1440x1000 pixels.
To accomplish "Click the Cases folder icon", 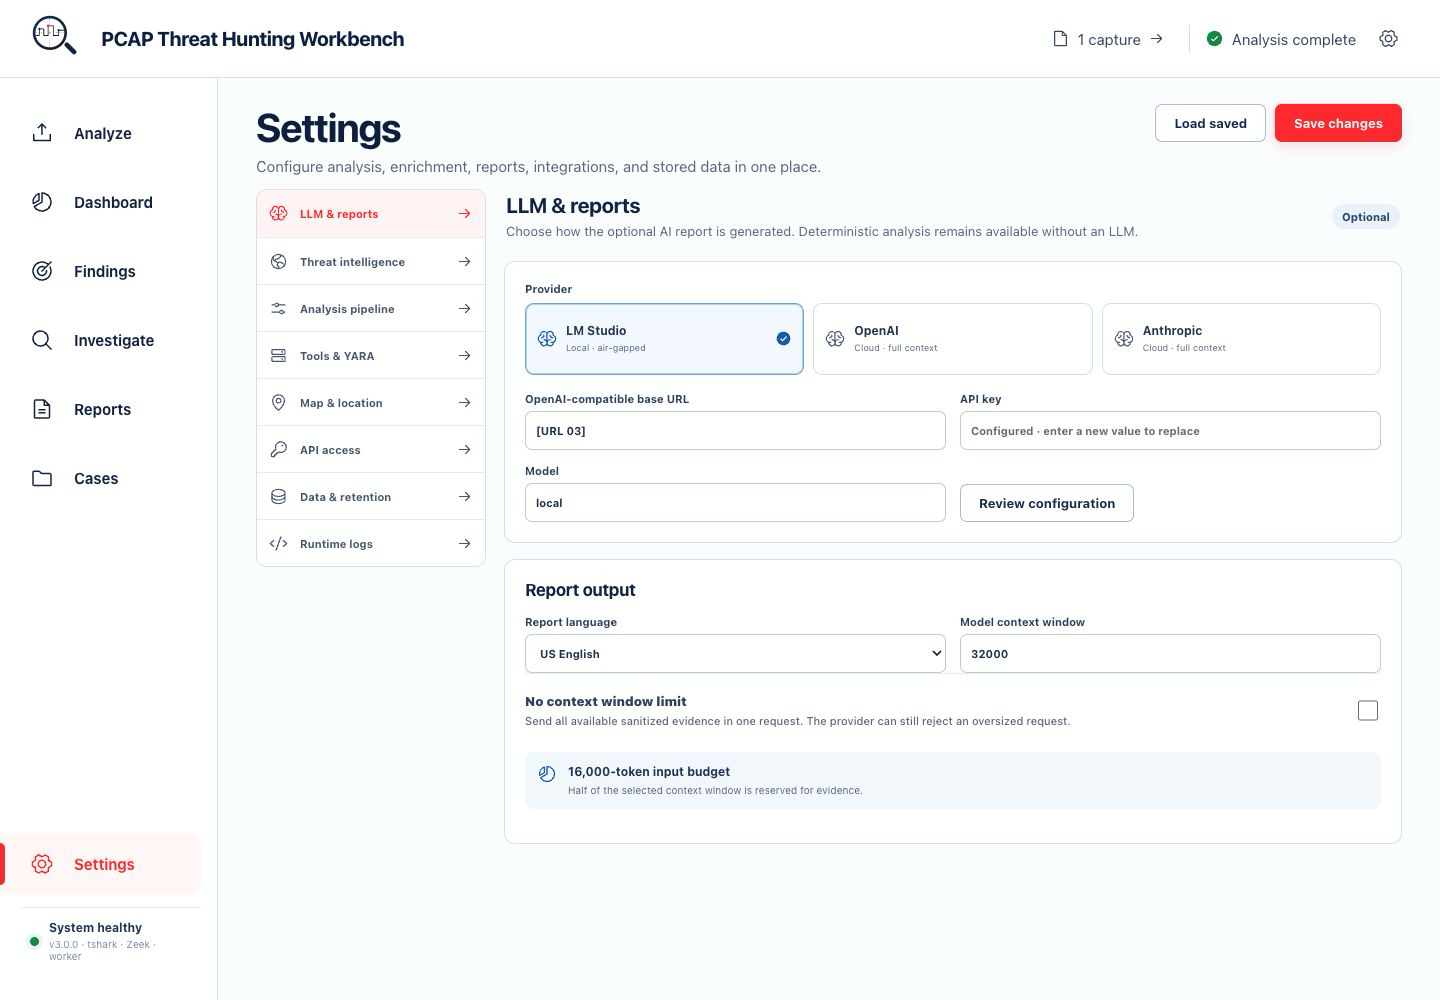I will pos(42,478).
